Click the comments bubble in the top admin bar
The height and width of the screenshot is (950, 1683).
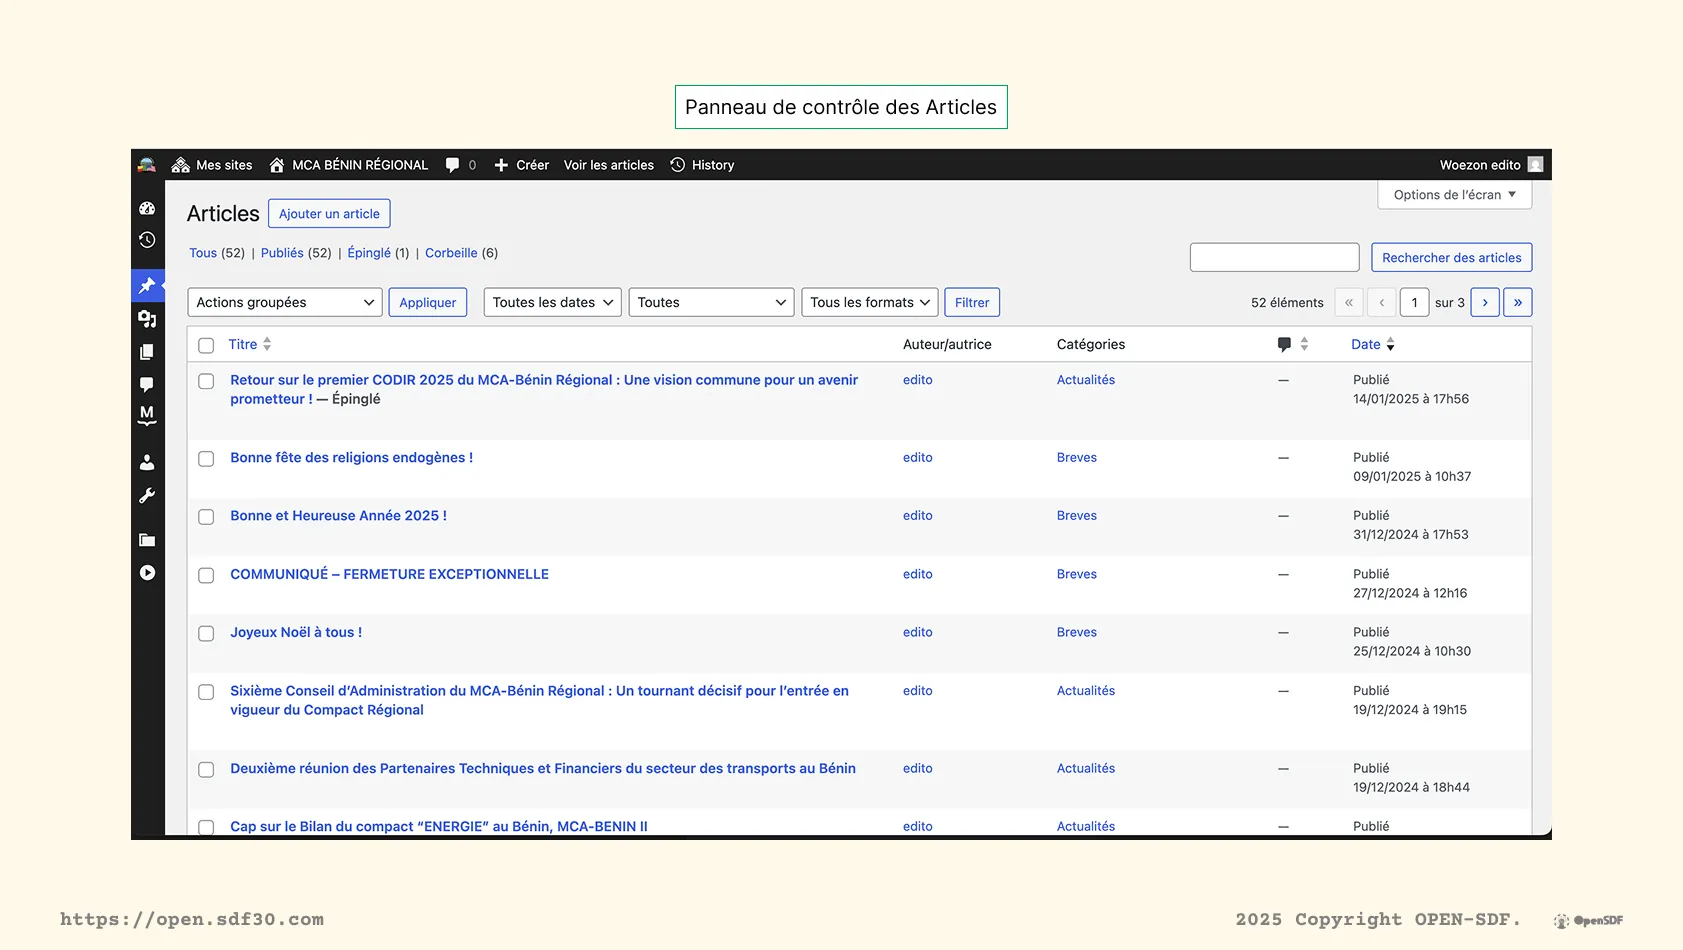[x=453, y=165]
